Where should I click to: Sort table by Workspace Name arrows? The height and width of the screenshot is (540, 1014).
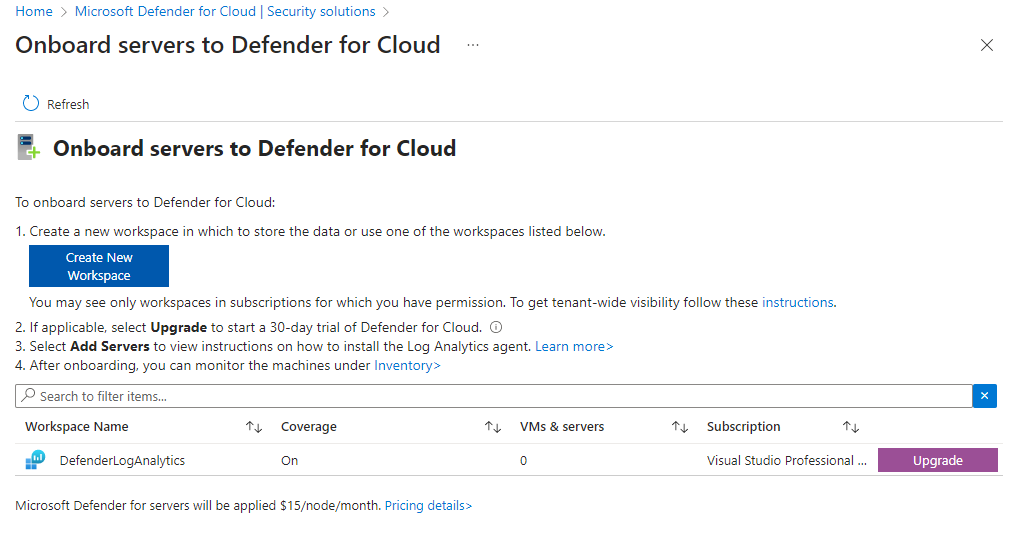point(254,427)
